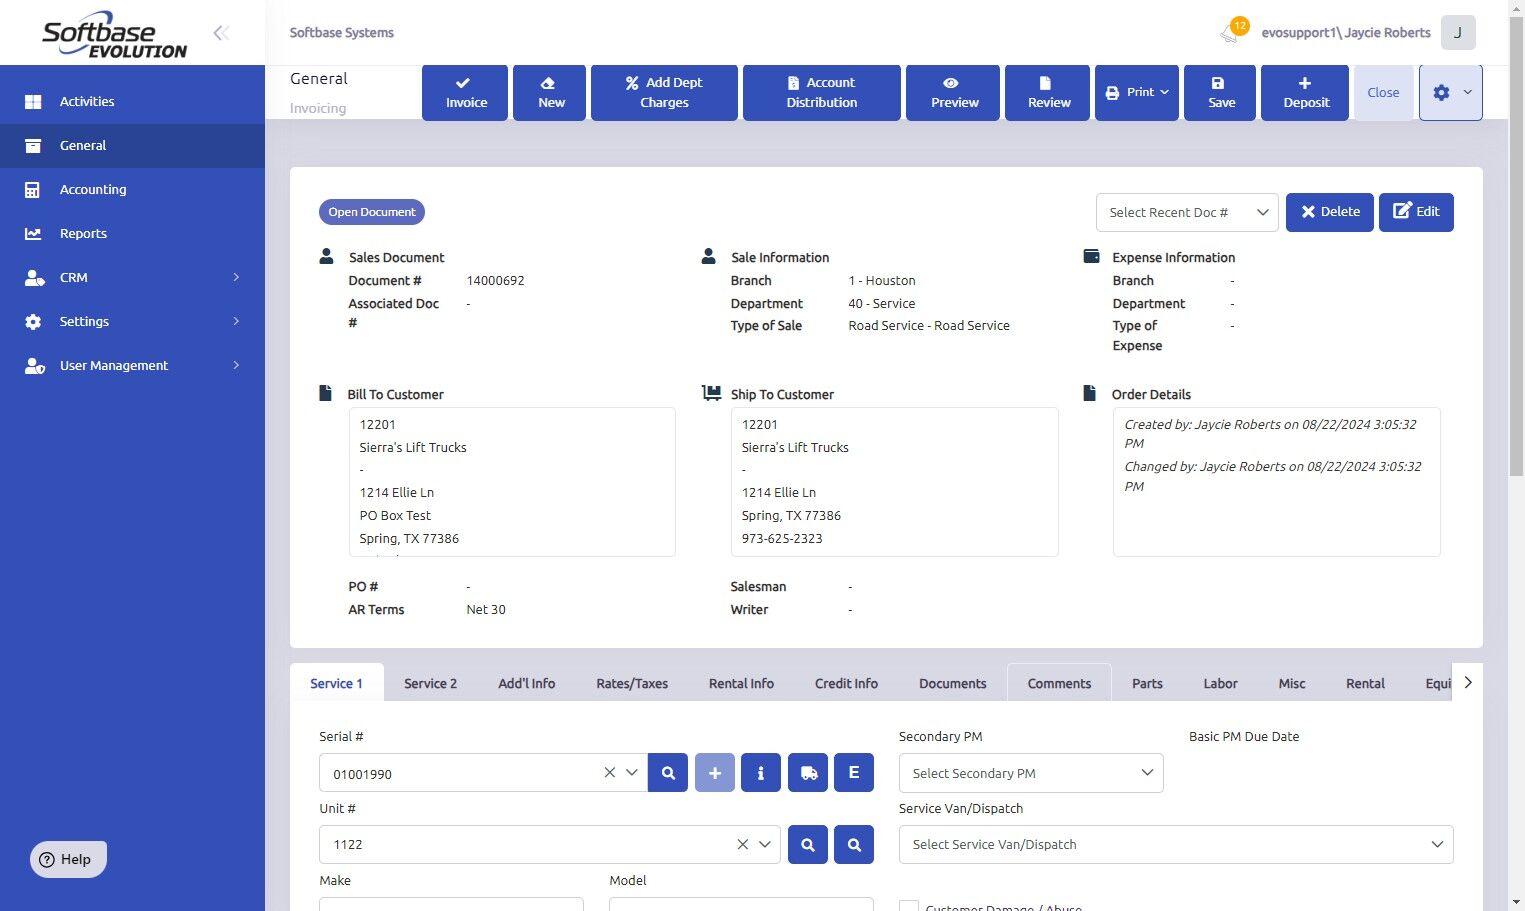Save the document
This screenshot has height=911, width=1525.
click(x=1220, y=93)
